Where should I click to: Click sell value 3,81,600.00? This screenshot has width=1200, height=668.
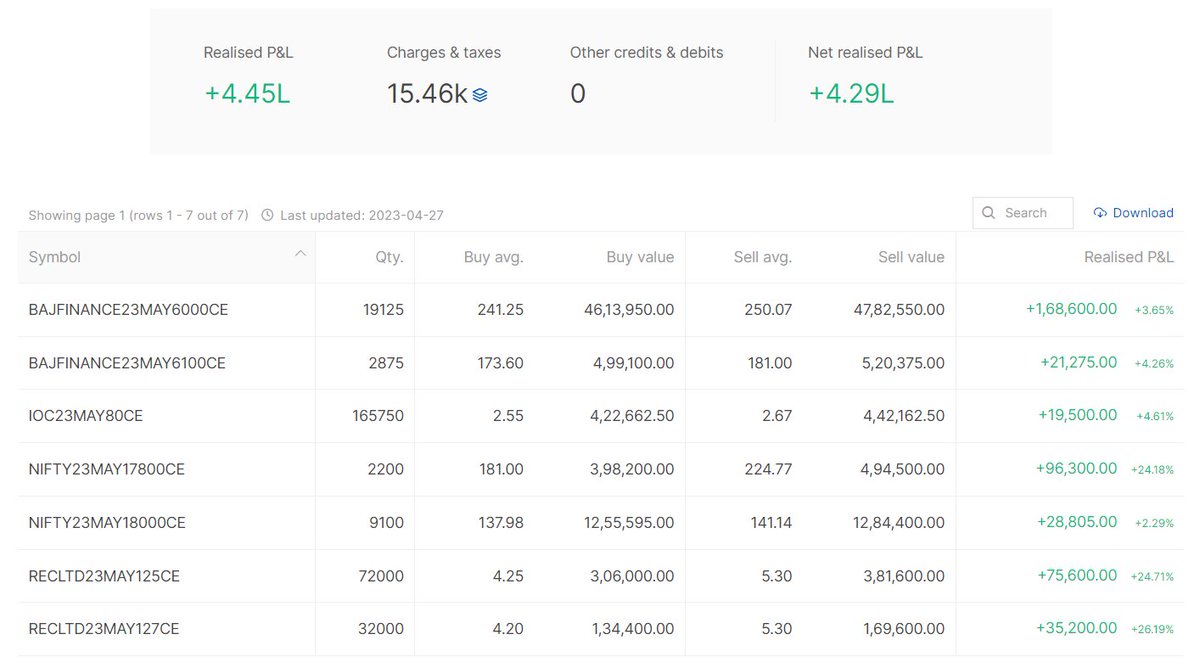click(x=904, y=576)
